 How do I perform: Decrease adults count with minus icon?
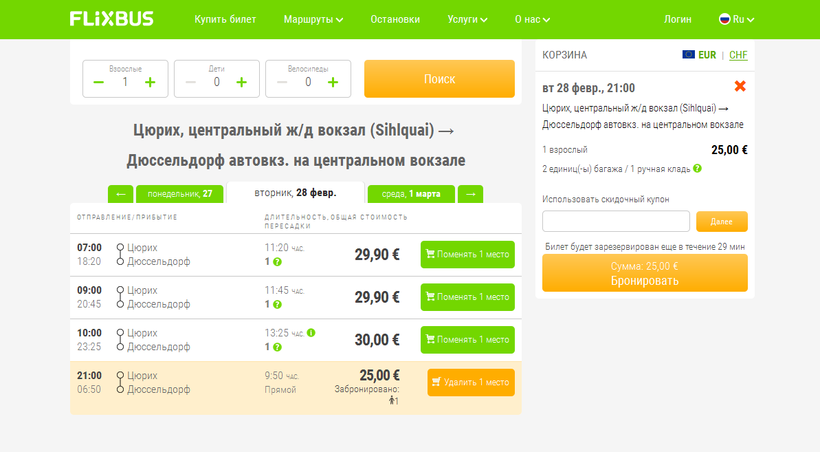[98, 82]
